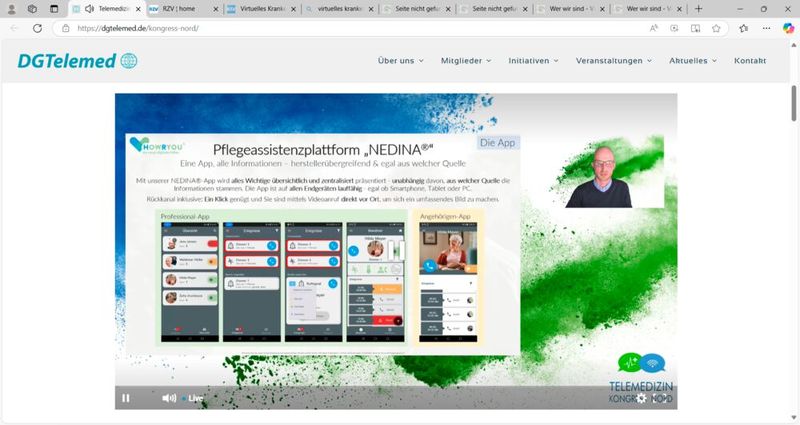Image resolution: width=800 pixels, height=425 pixels.
Task: Expand the Mitglieder menu chevron
Action: point(489,61)
